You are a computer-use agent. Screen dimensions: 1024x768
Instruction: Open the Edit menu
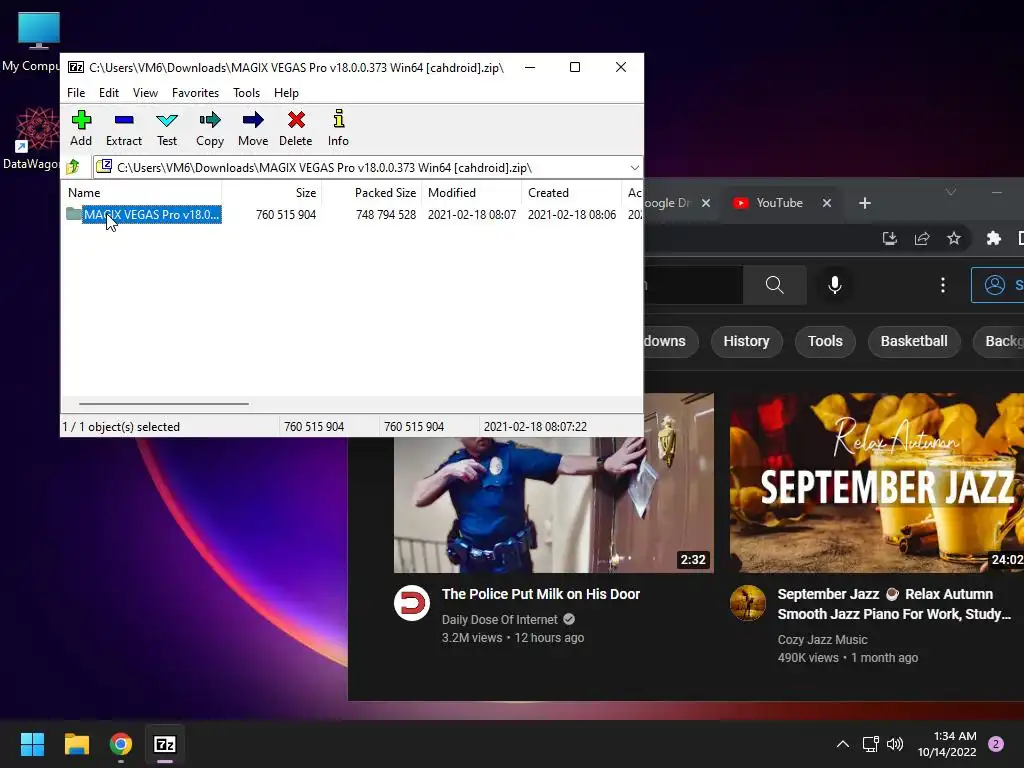(x=108, y=93)
